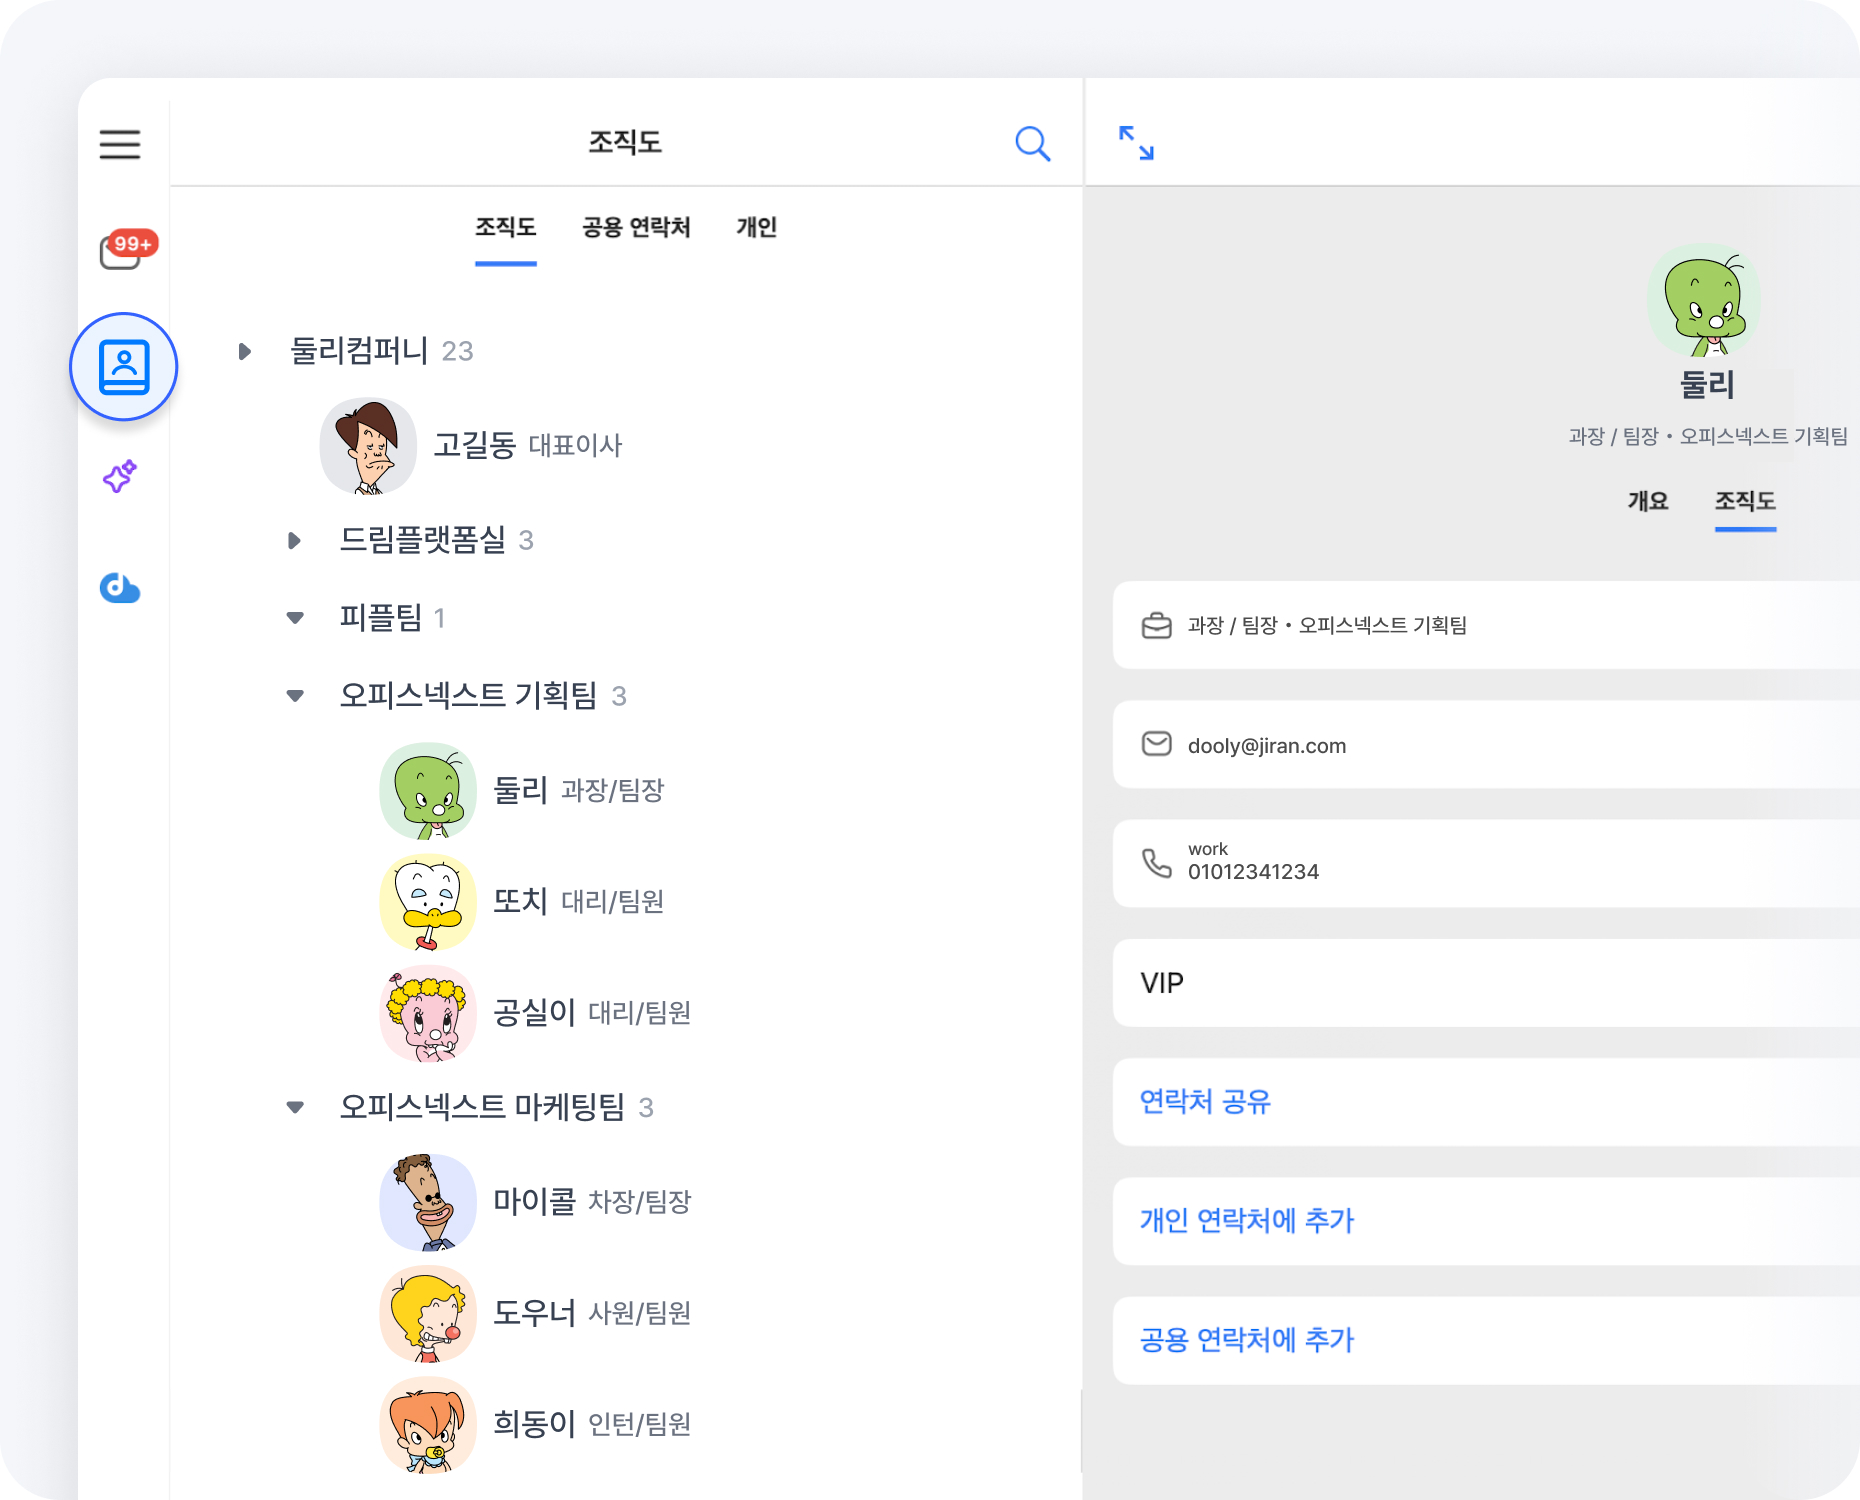The height and width of the screenshot is (1500, 1860).
Task: Click the 연락처 공유 link
Action: coord(1205,1102)
